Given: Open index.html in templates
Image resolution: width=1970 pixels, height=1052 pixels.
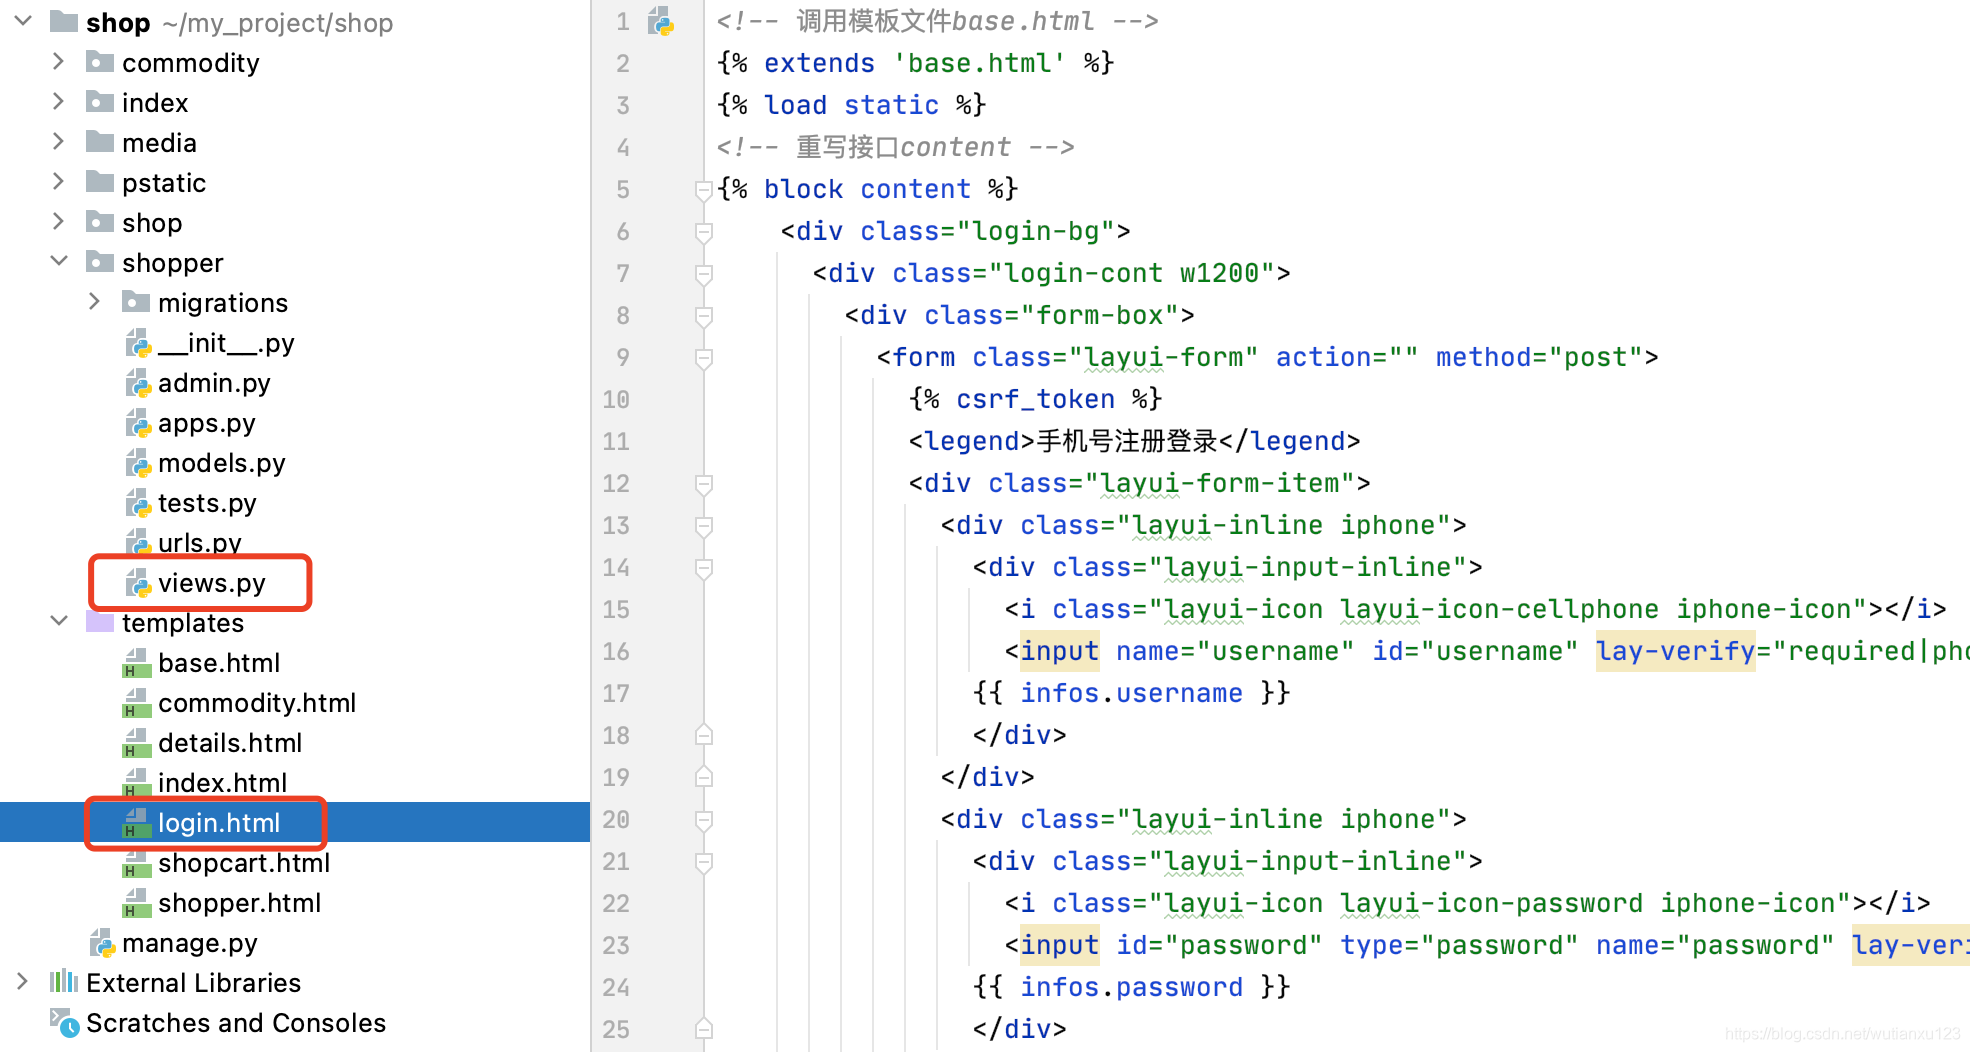Looking at the screenshot, I should 222,783.
